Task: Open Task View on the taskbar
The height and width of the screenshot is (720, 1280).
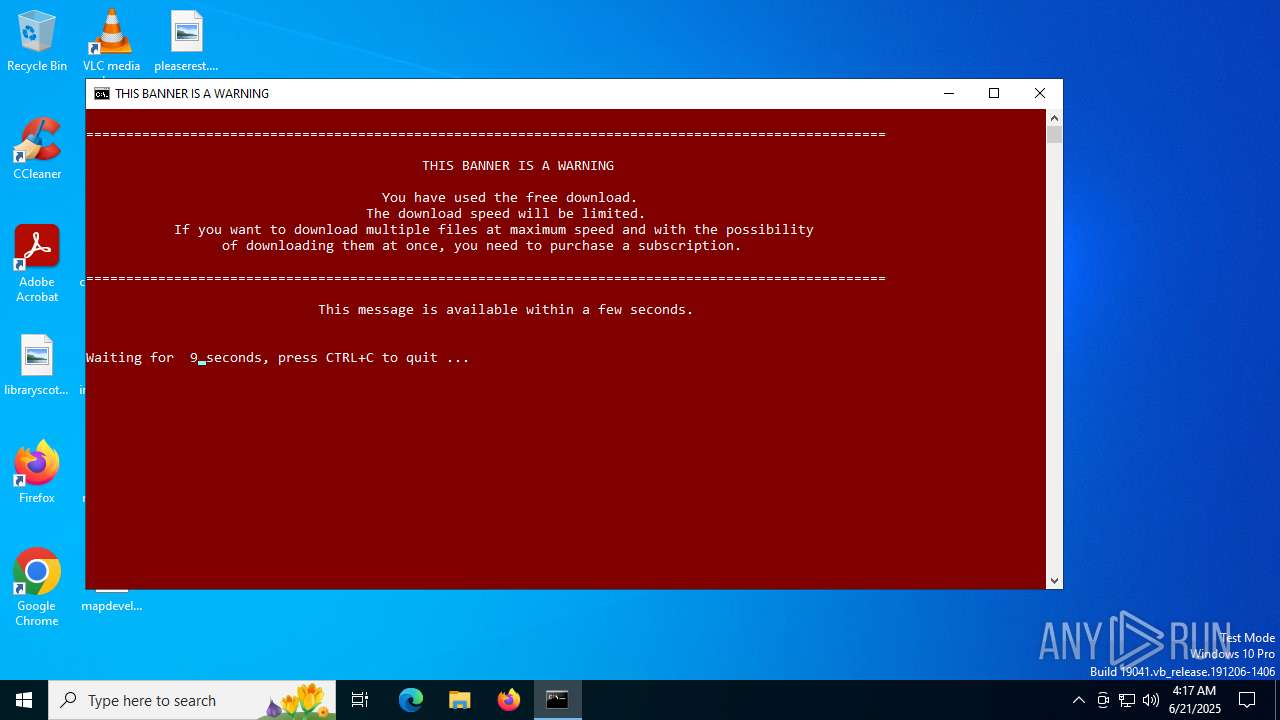Action: [360, 700]
